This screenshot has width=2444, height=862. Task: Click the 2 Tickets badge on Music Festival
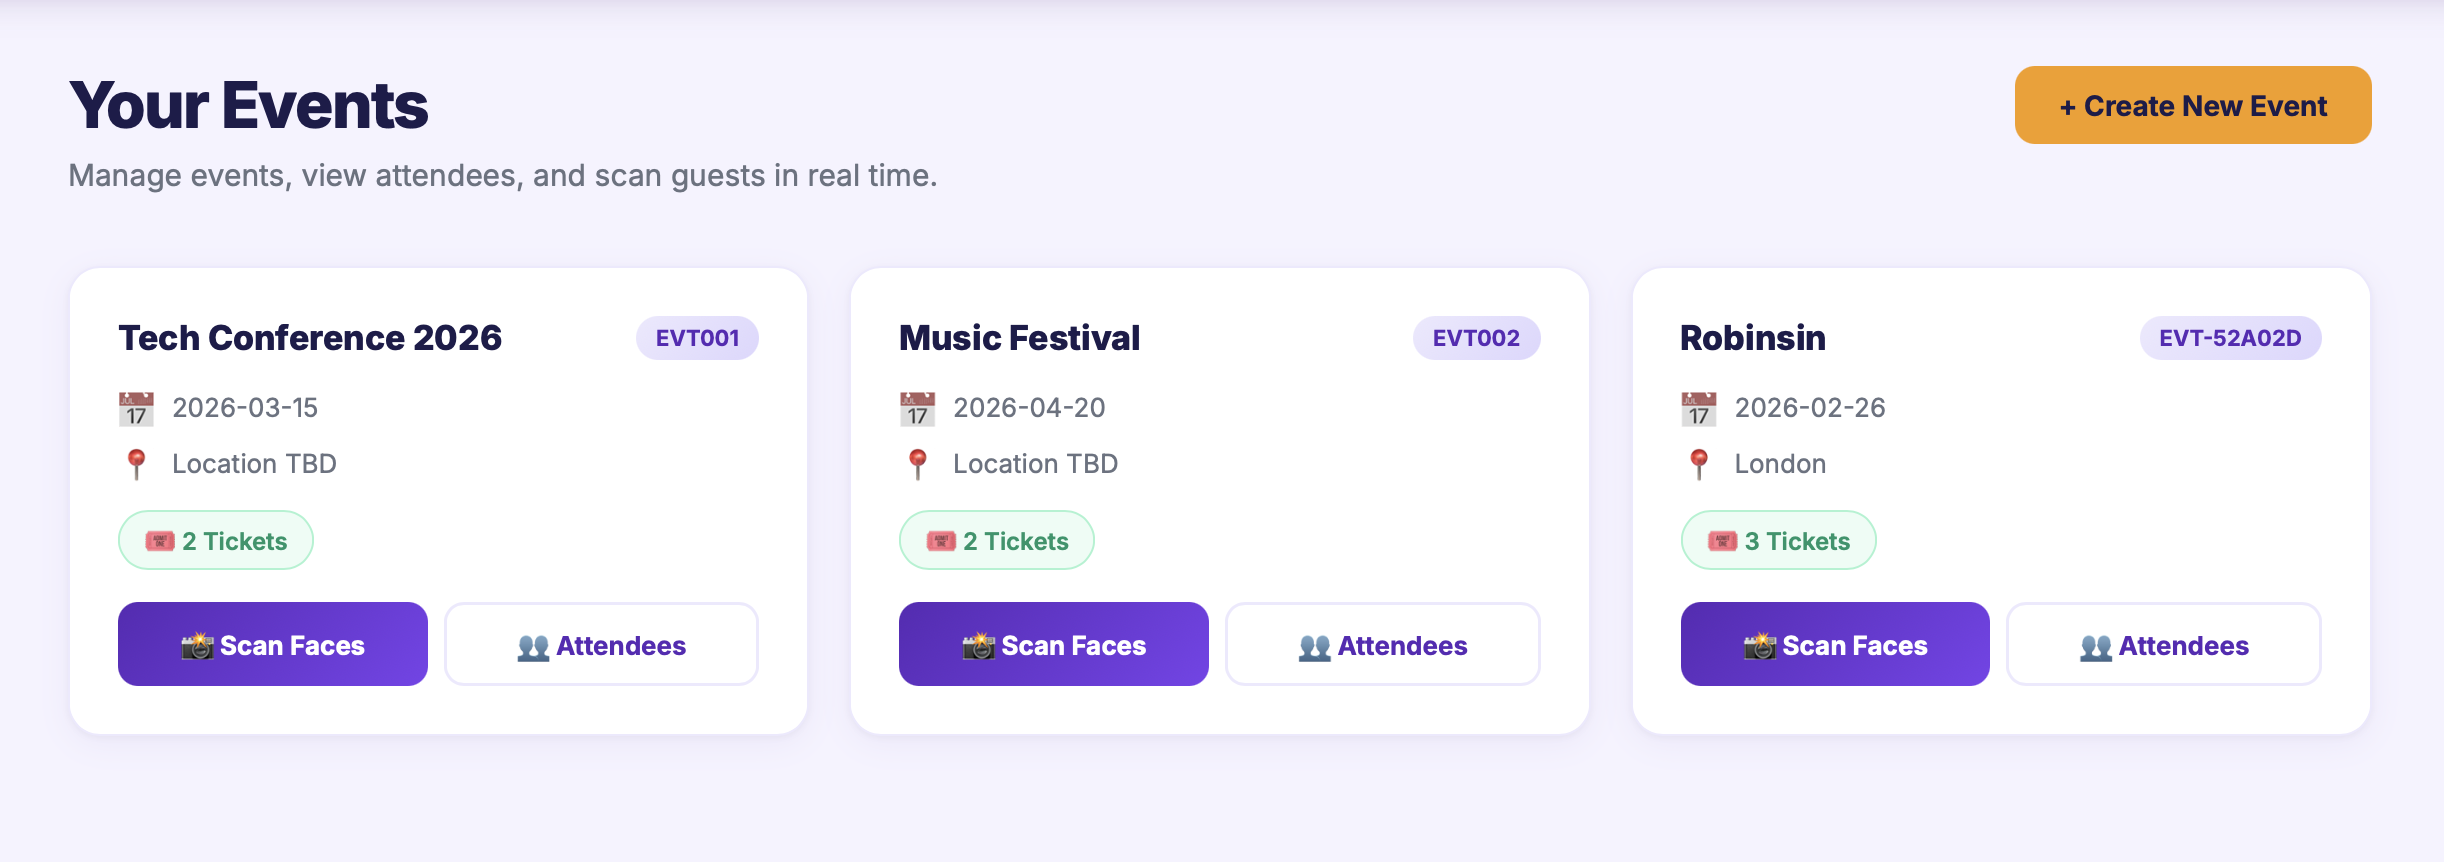point(996,541)
